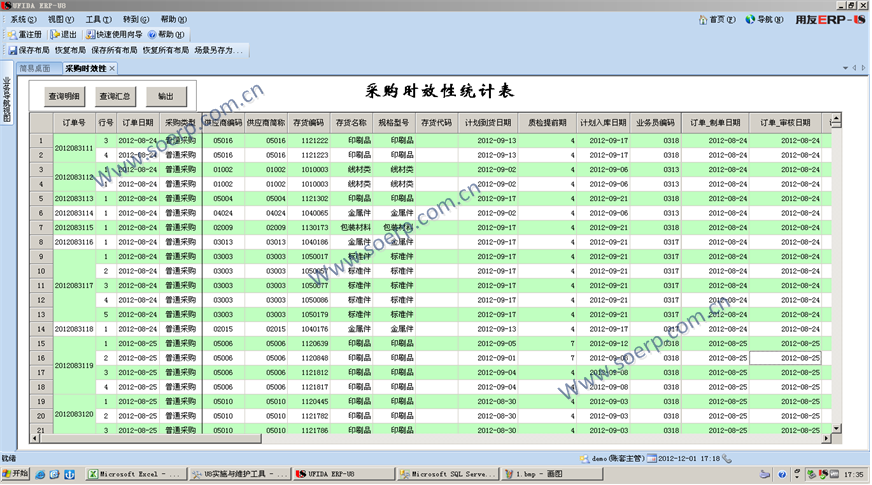Click the 质检提前期 column header

(x=547, y=122)
